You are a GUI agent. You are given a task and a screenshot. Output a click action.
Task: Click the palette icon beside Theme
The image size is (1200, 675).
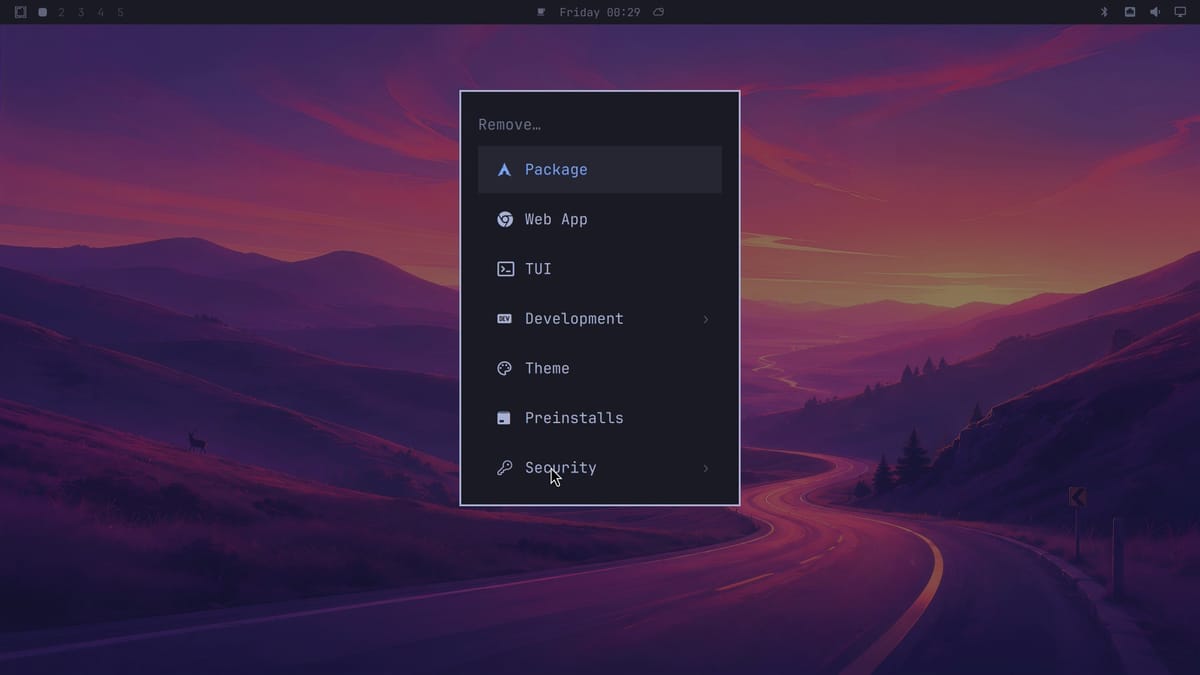click(x=505, y=368)
